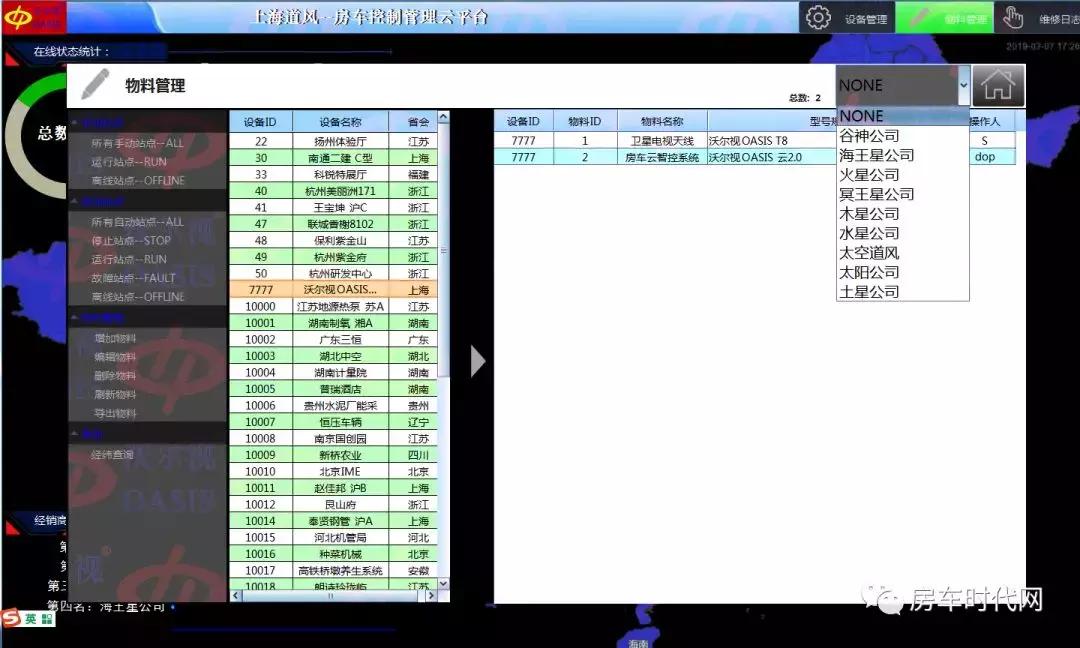Select 所有自动站点--ALL in the sidebar
Screen dimensions: 1080x648
137,222
